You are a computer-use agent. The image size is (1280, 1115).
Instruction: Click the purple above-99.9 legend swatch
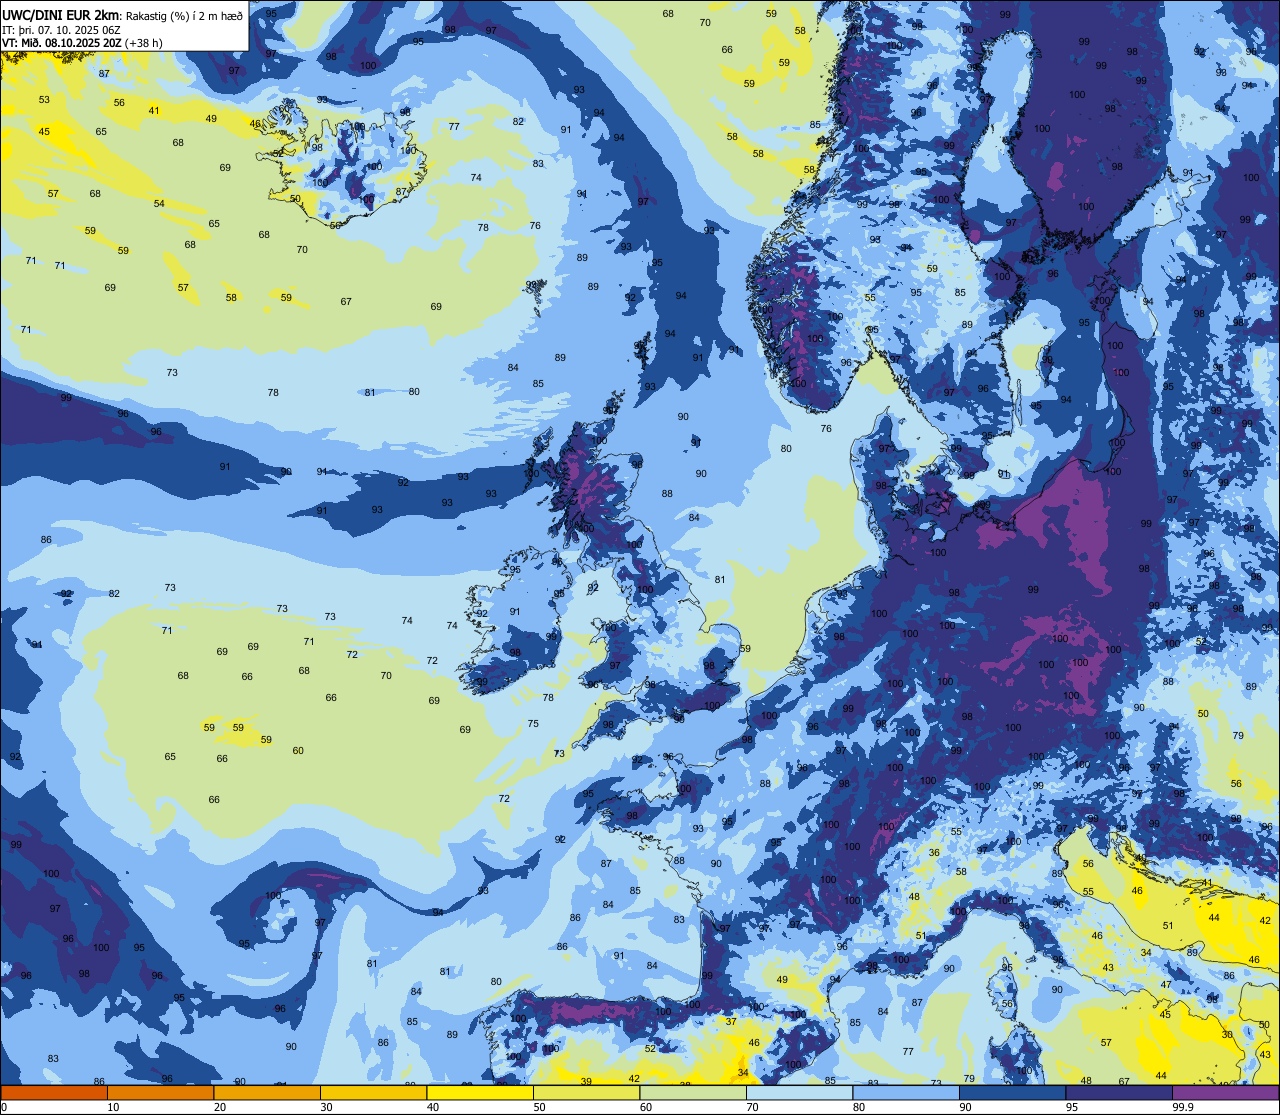[x=1225, y=1092]
